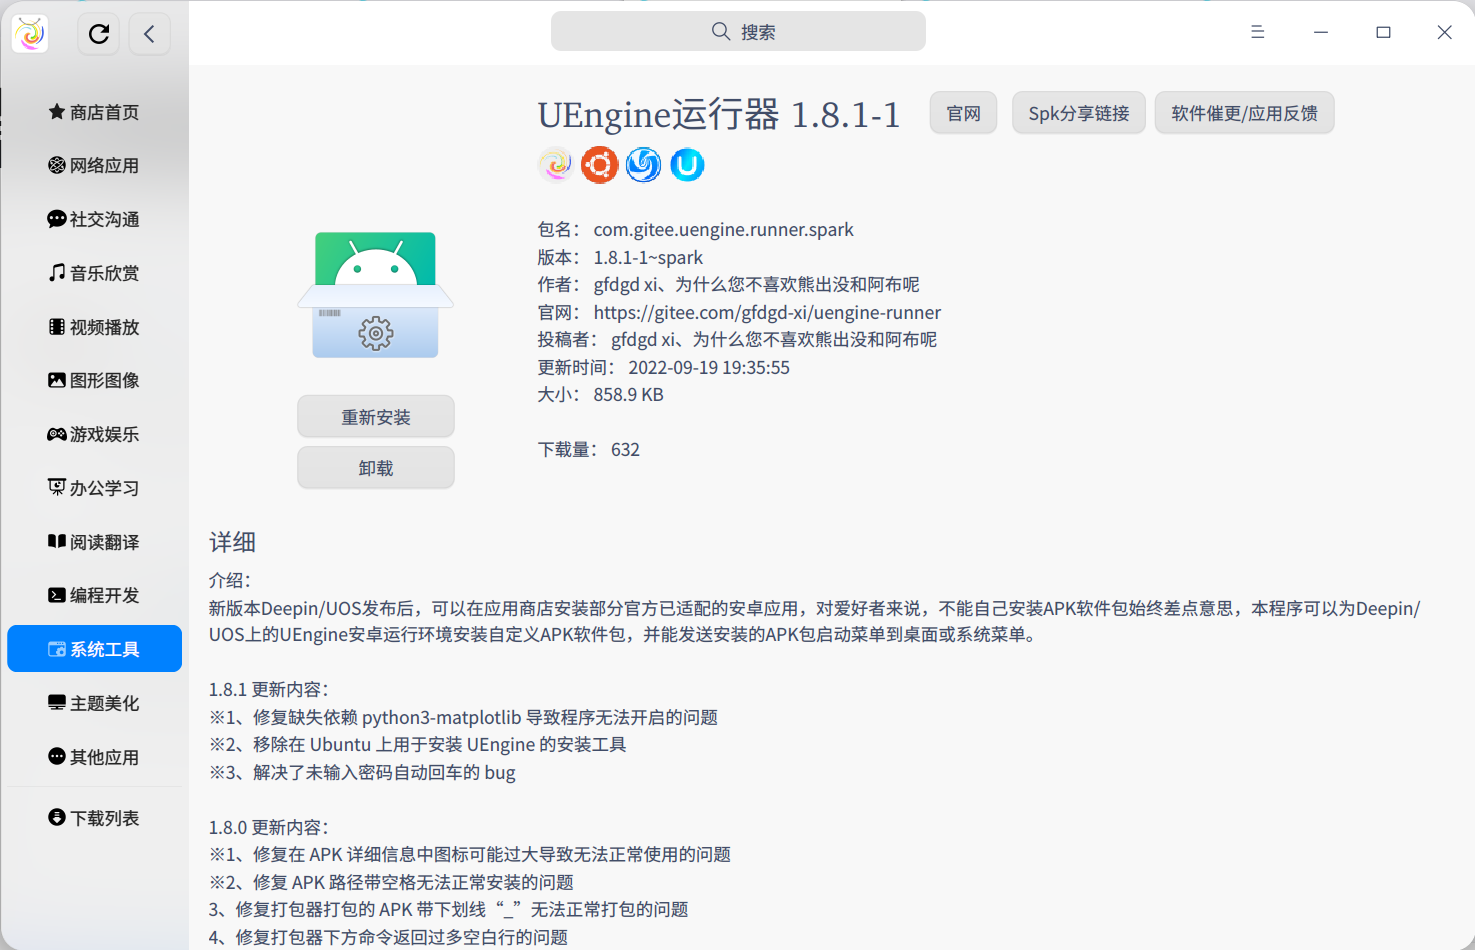1475x950 pixels.
Task: Expand the Spk分享链接 share option
Action: (1078, 112)
